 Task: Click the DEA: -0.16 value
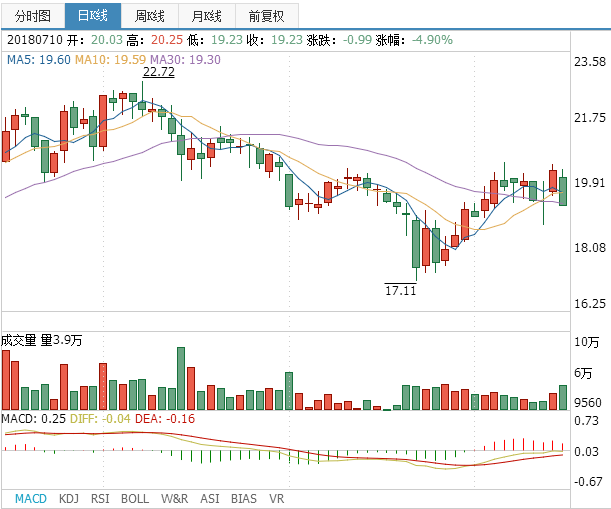click(165, 419)
